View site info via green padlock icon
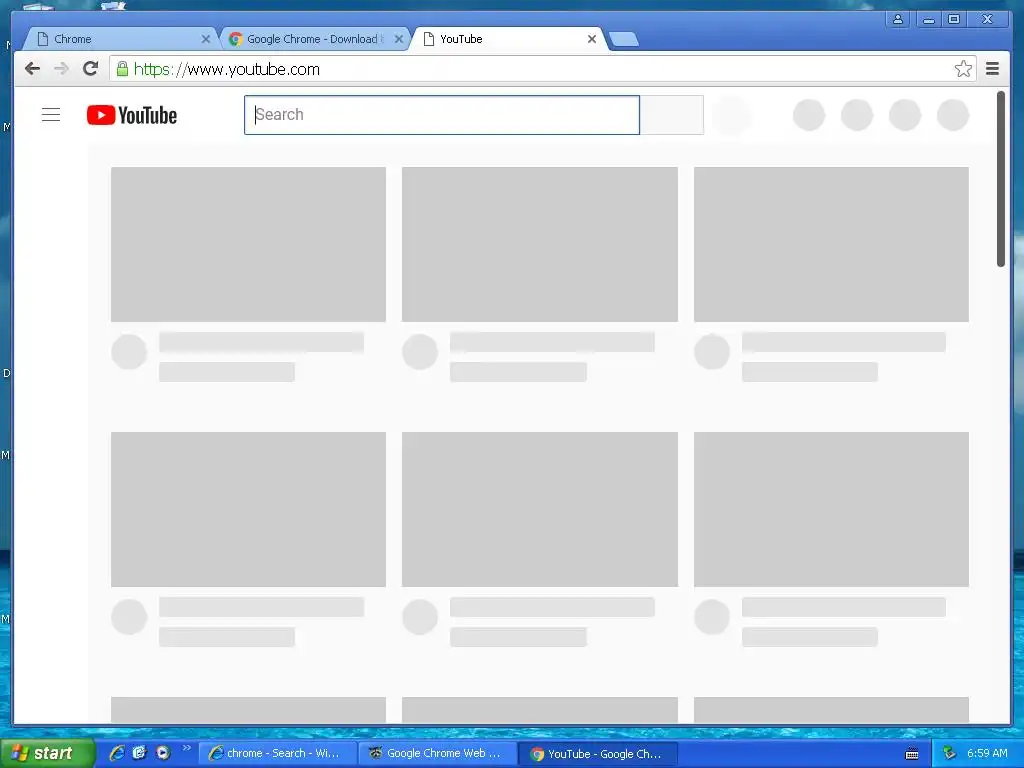The image size is (1024, 768). click(122, 69)
